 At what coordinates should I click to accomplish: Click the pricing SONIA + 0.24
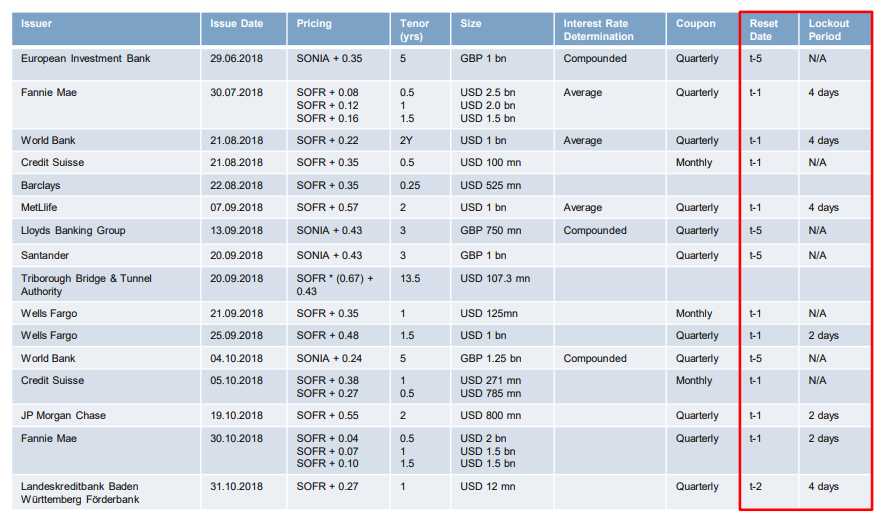329,359
